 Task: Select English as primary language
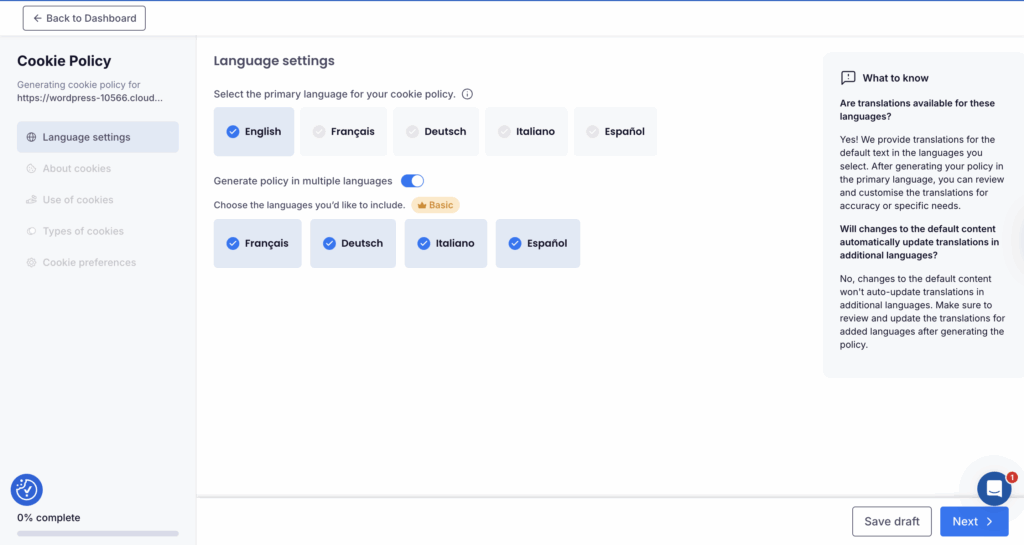[254, 131]
